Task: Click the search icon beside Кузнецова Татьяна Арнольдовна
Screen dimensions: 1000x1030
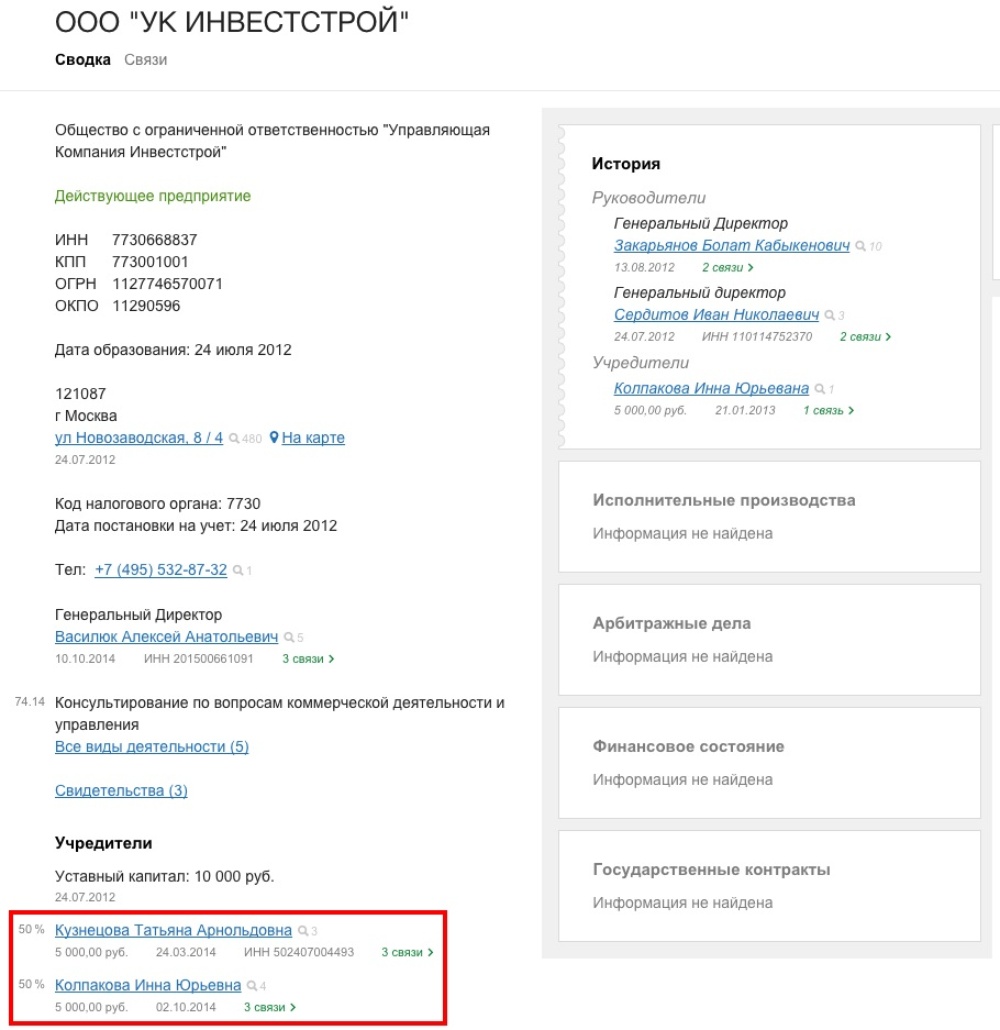Action: point(302,931)
